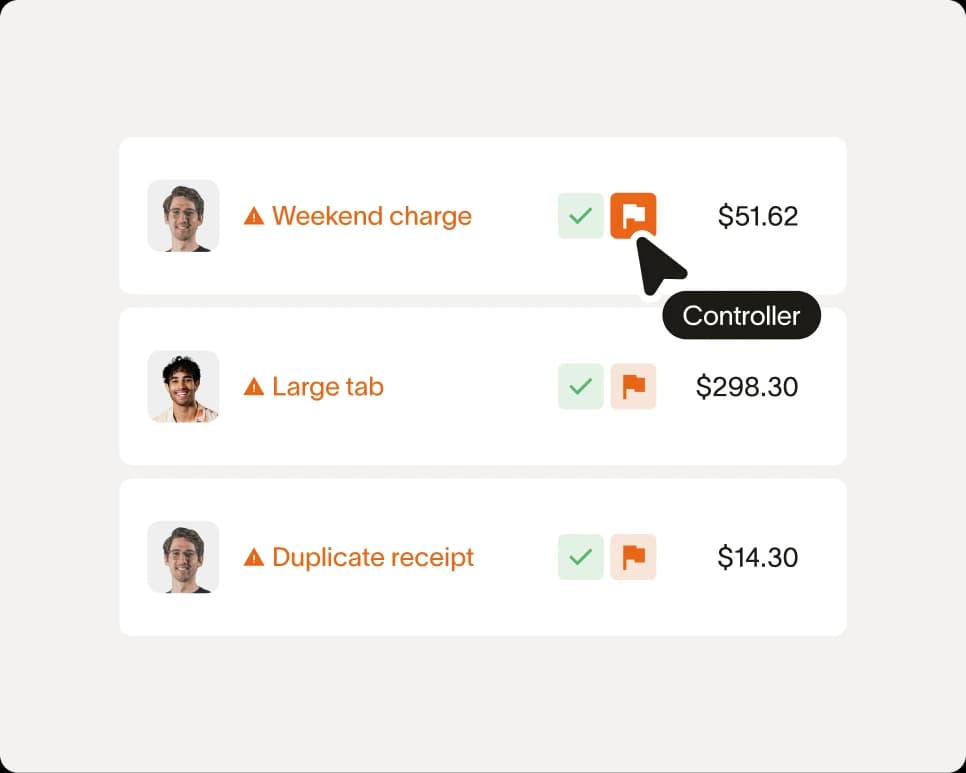The width and height of the screenshot is (966, 773).
Task: Flag the Large tab expense
Action: [633, 386]
